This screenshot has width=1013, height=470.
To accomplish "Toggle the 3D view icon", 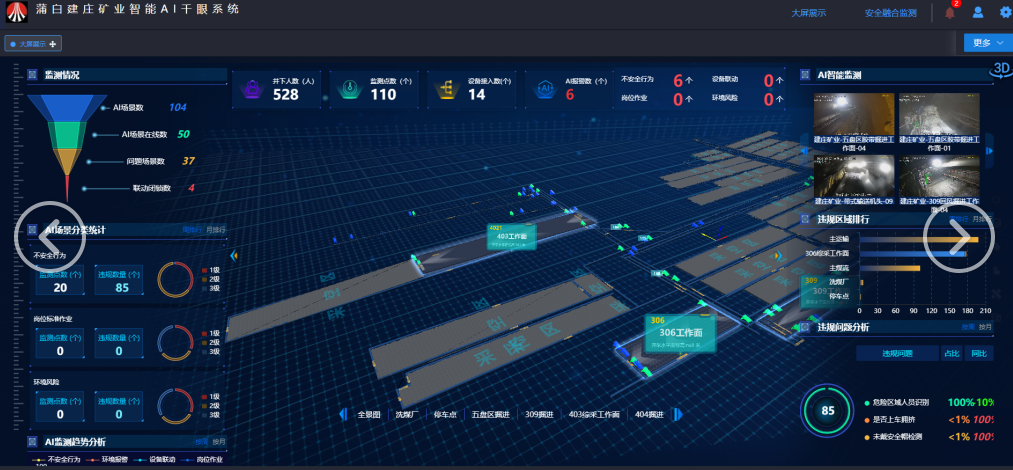I will [x=1000, y=68].
